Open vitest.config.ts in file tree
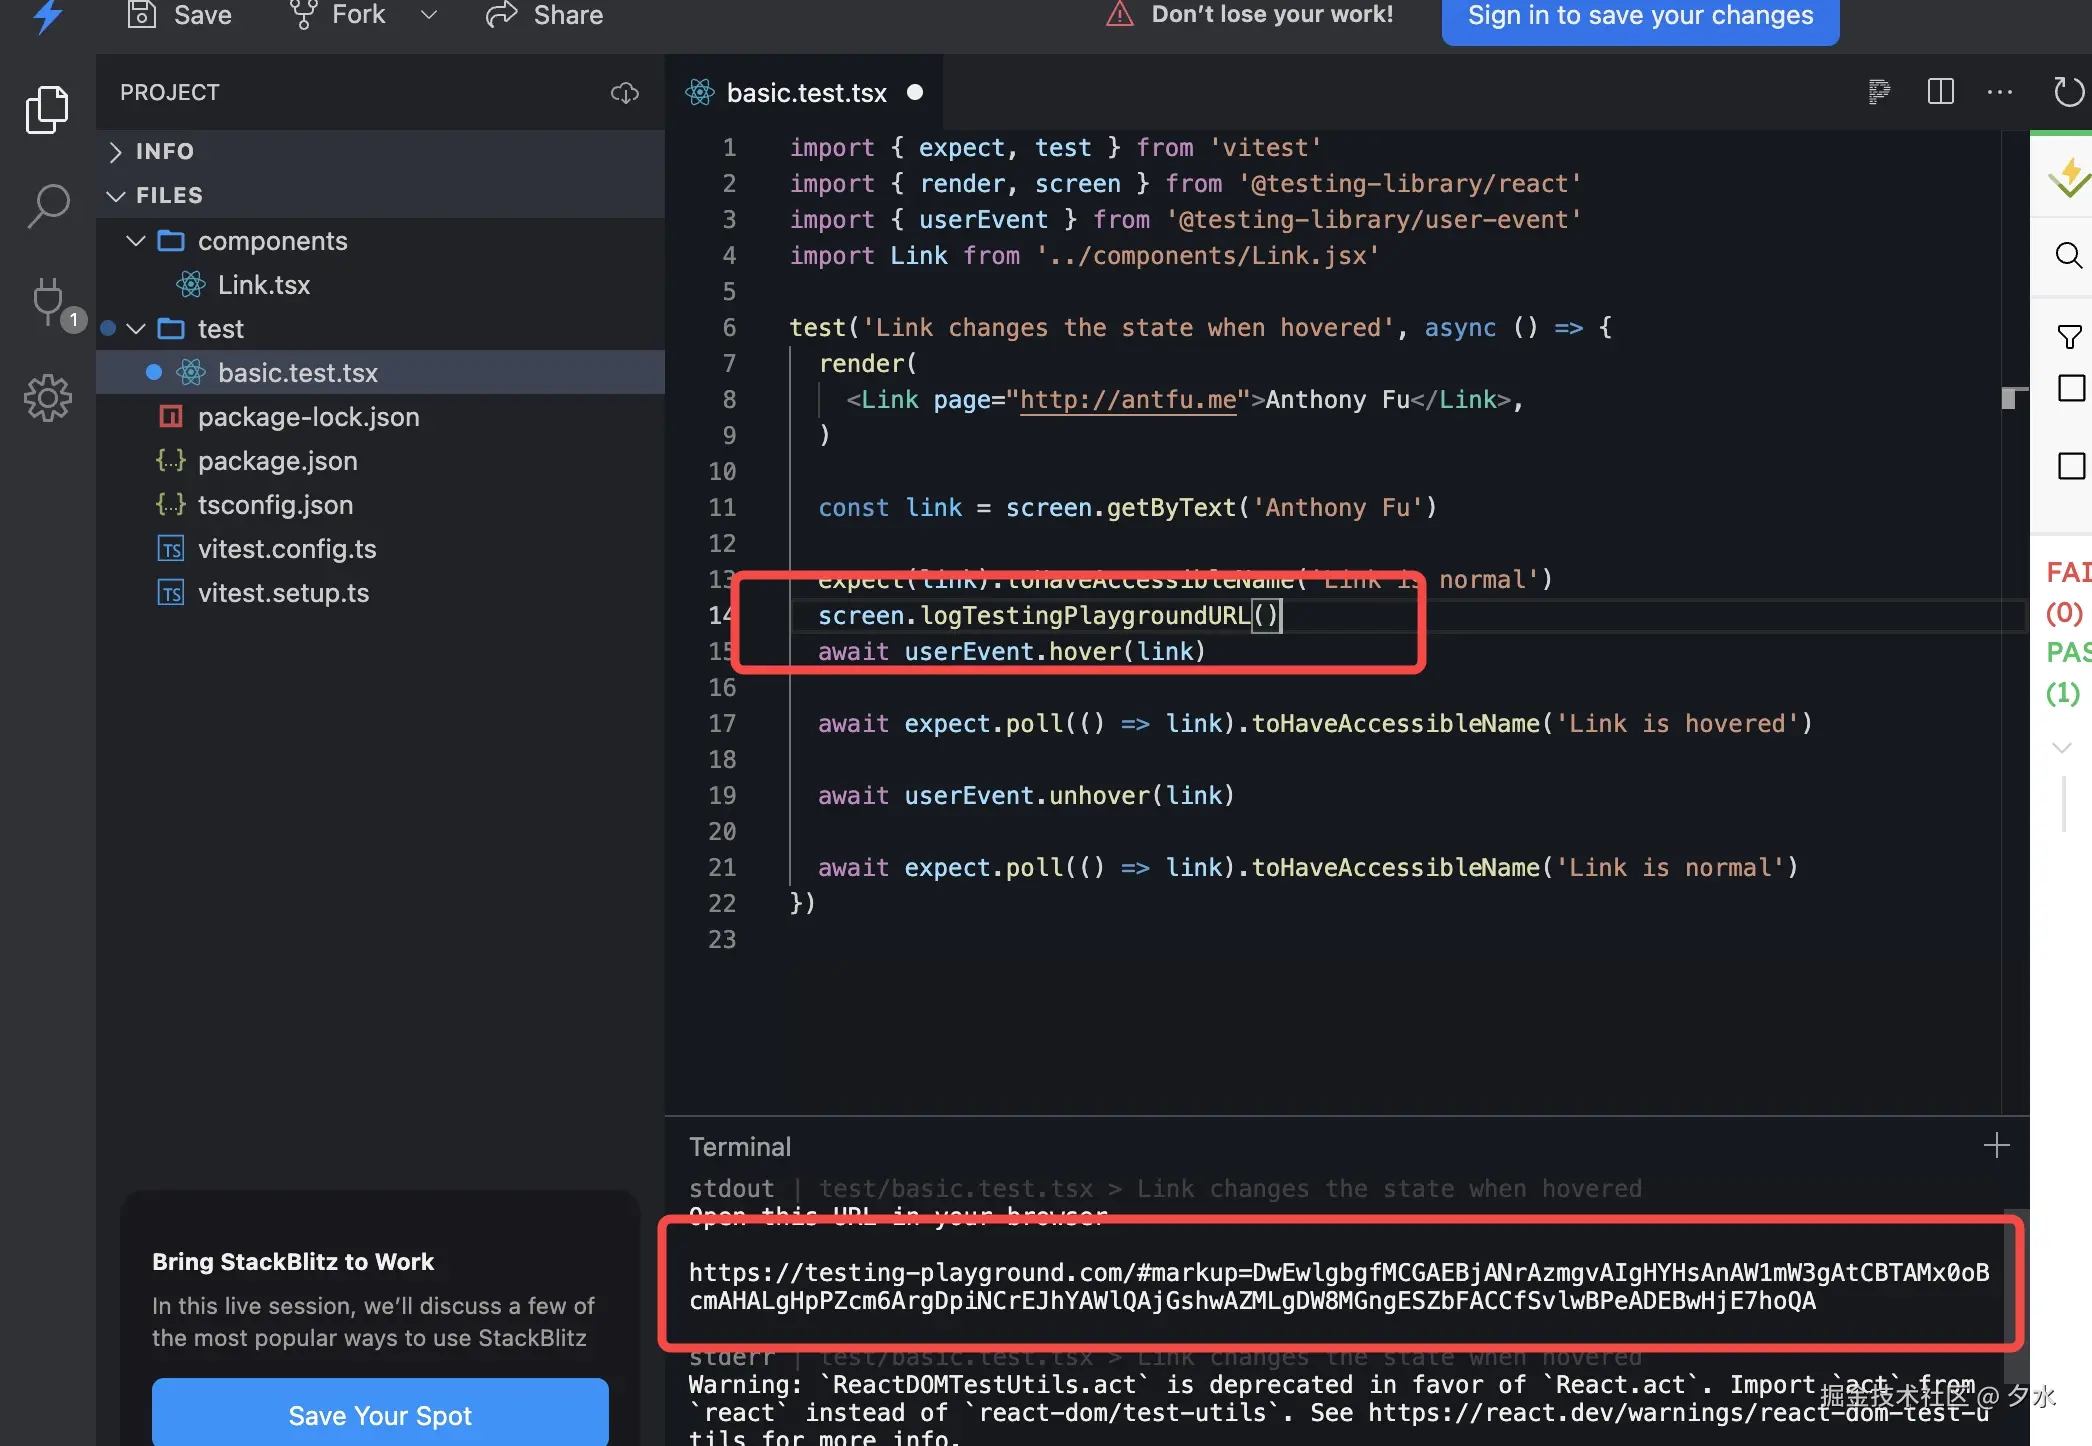2092x1446 pixels. 286,549
